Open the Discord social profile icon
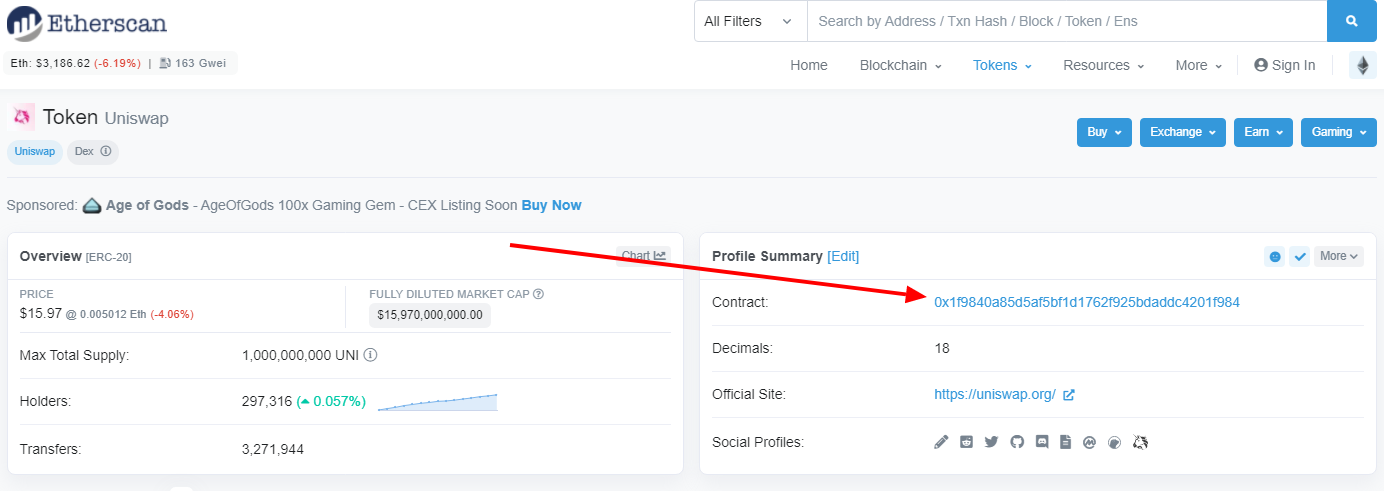This screenshot has width=1384, height=491. pos(1042,442)
